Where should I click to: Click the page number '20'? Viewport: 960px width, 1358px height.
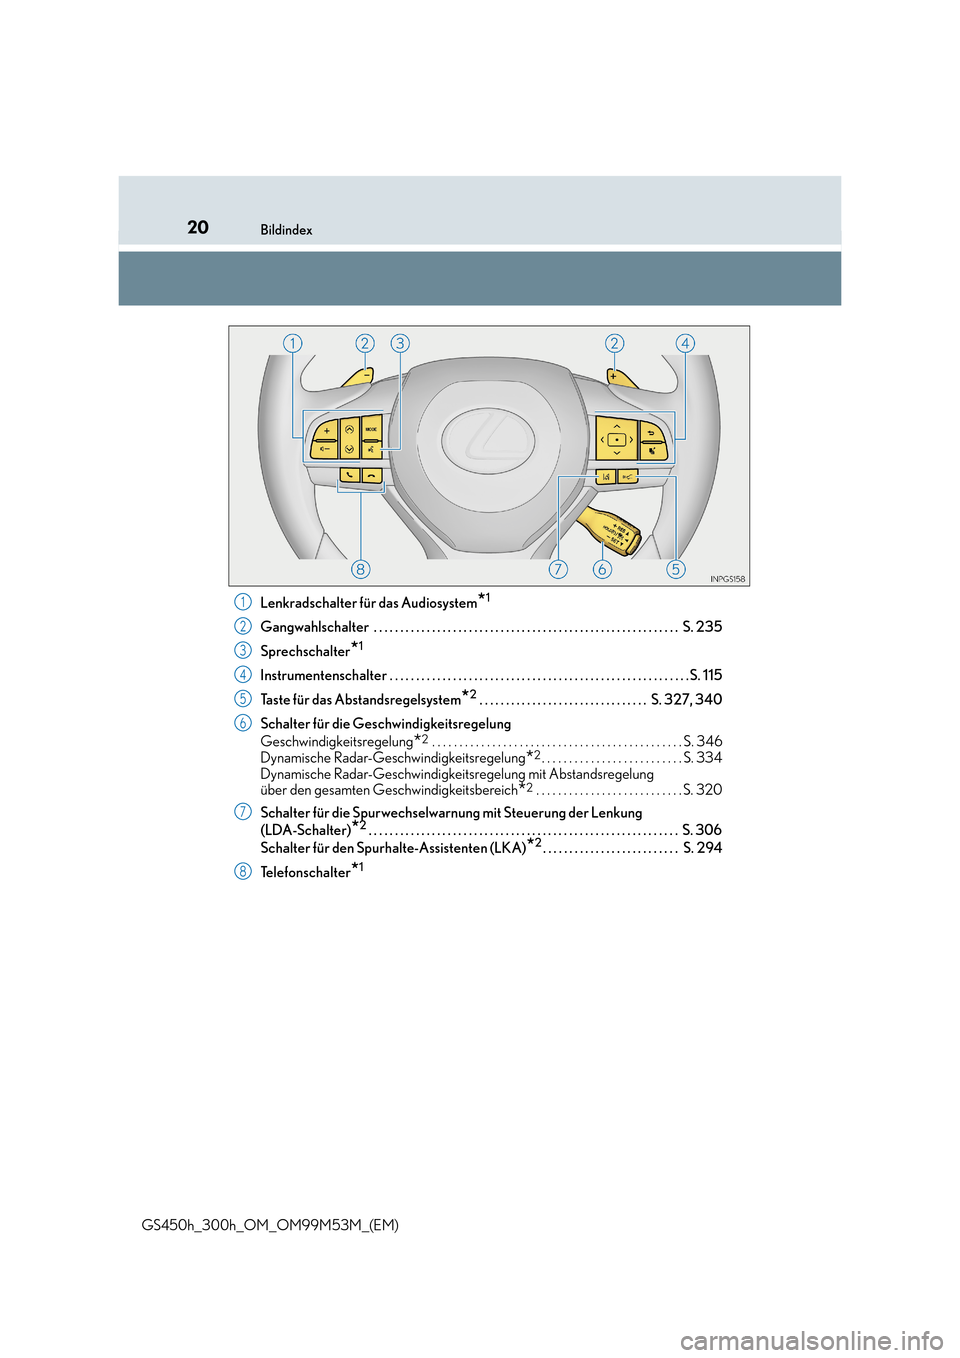(198, 227)
